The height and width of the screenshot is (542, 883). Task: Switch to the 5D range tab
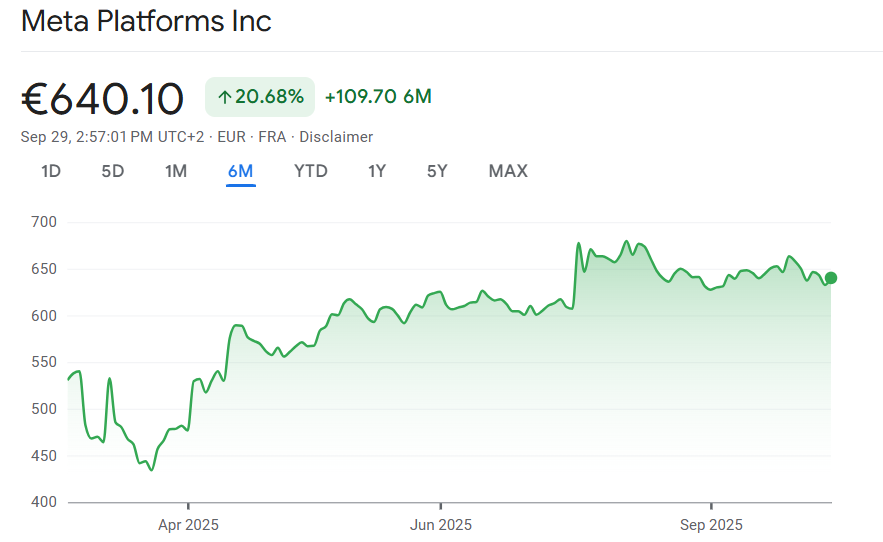113,171
